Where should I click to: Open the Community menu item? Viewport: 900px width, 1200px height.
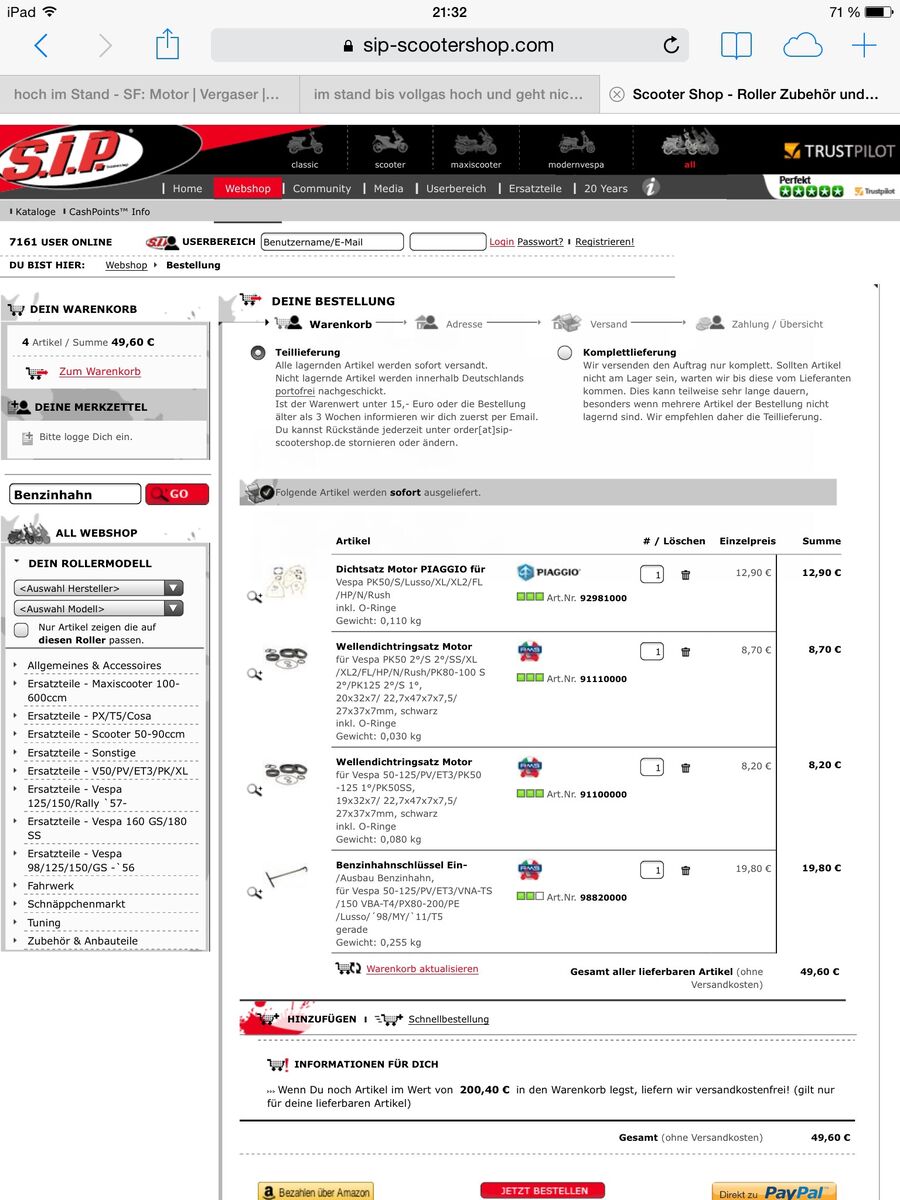[x=321, y=188]
